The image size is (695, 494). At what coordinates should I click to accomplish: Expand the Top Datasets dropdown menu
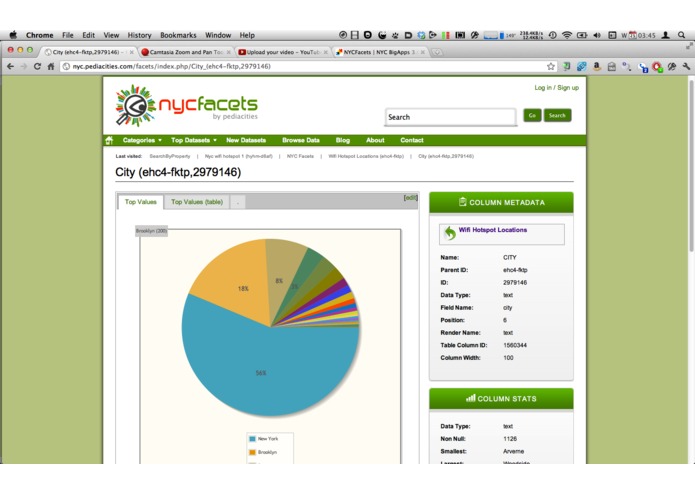[x=194, y=140]
